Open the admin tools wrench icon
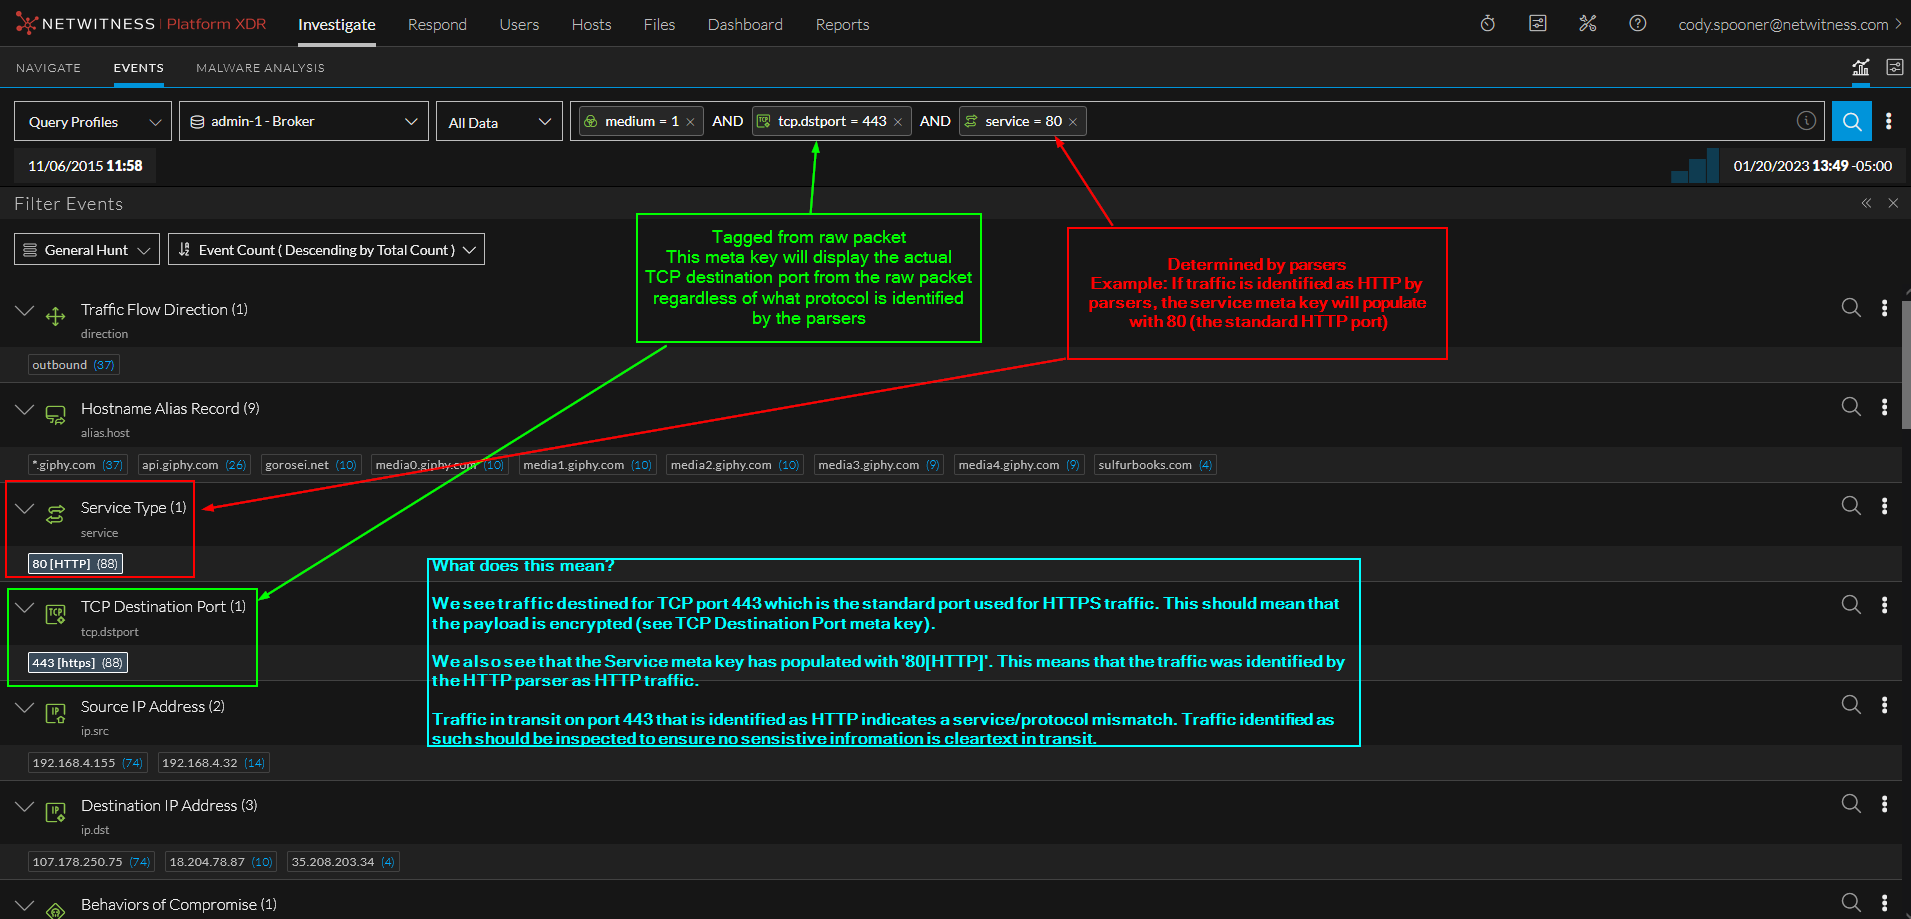 pos(1587,24)
